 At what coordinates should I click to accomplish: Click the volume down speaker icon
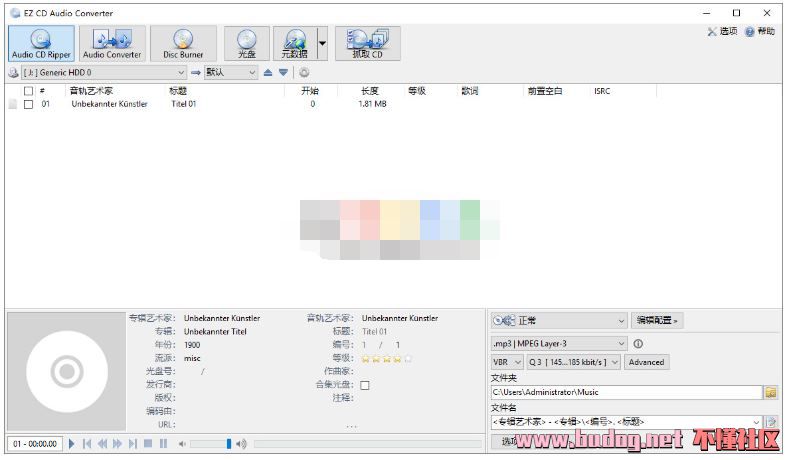[182, 444]
